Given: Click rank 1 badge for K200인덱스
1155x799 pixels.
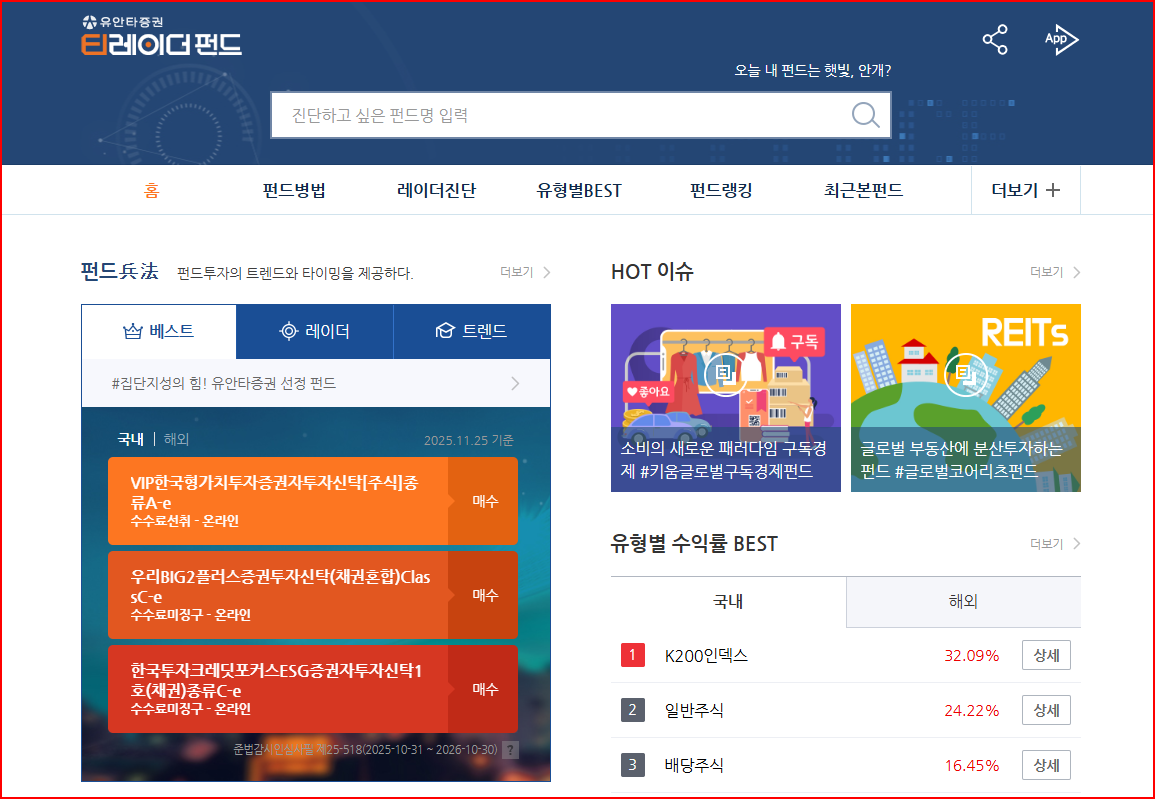Looking at the screenshot, I should coord(633,655).
